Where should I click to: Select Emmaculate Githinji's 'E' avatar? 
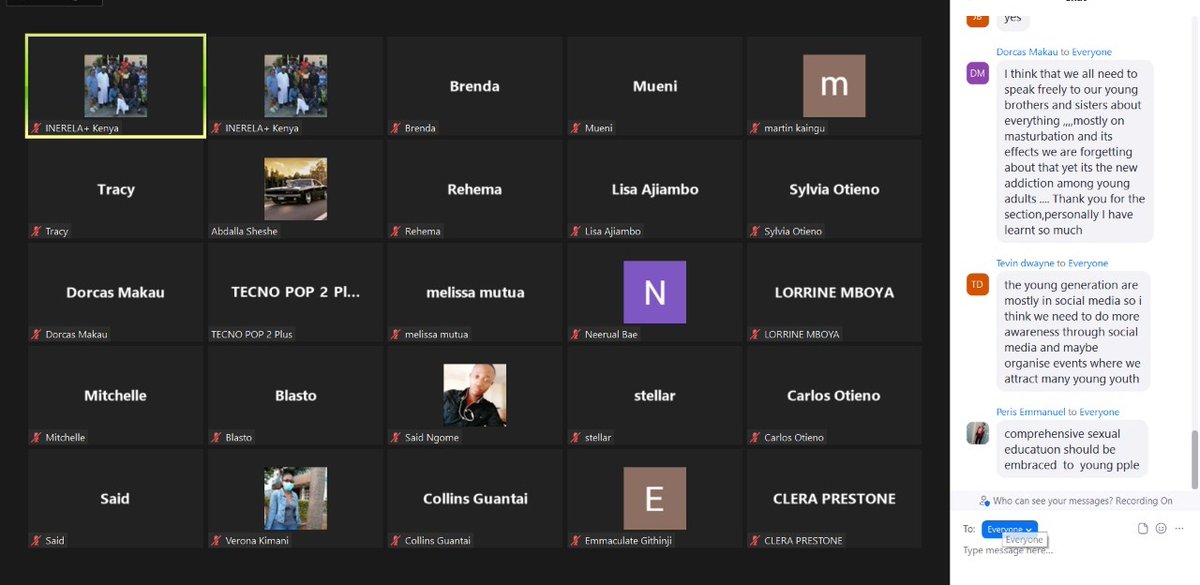654,498
